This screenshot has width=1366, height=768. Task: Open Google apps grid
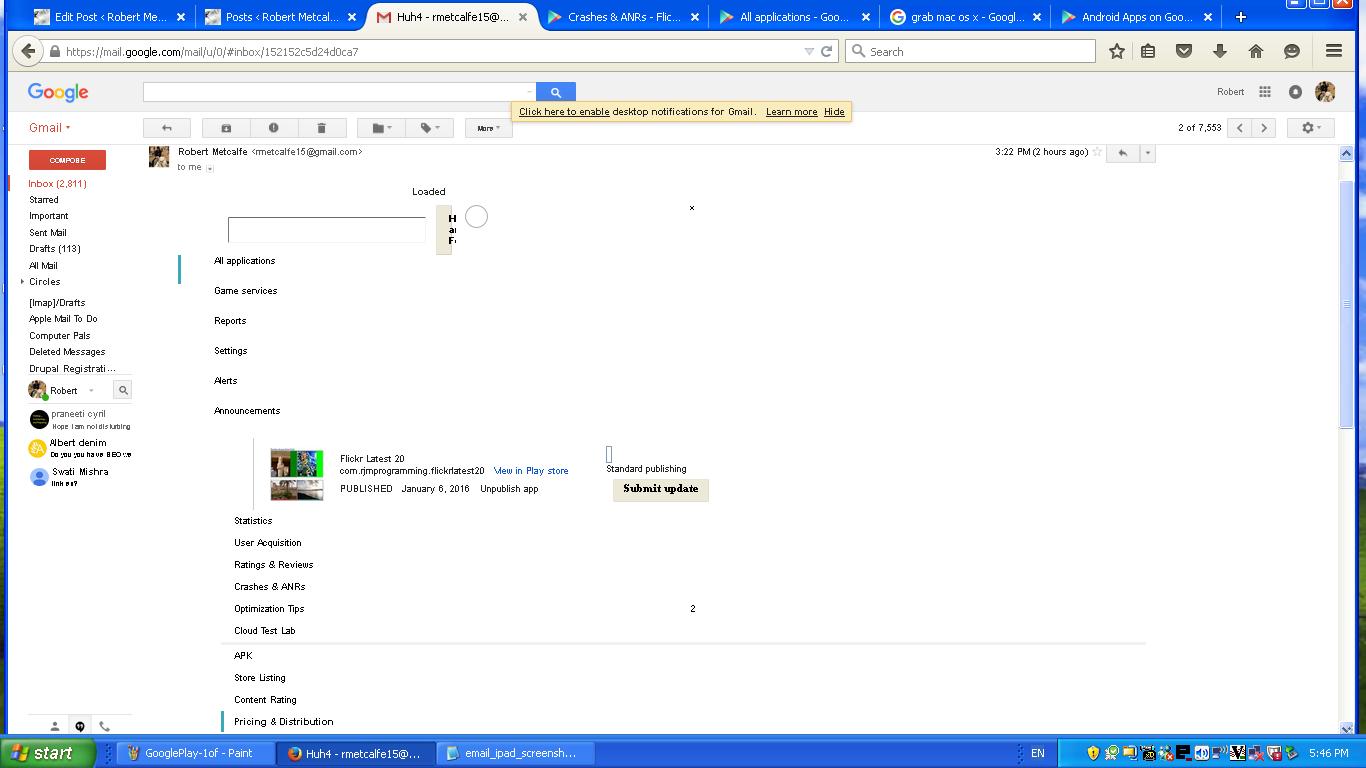(x=1264, y=92)
